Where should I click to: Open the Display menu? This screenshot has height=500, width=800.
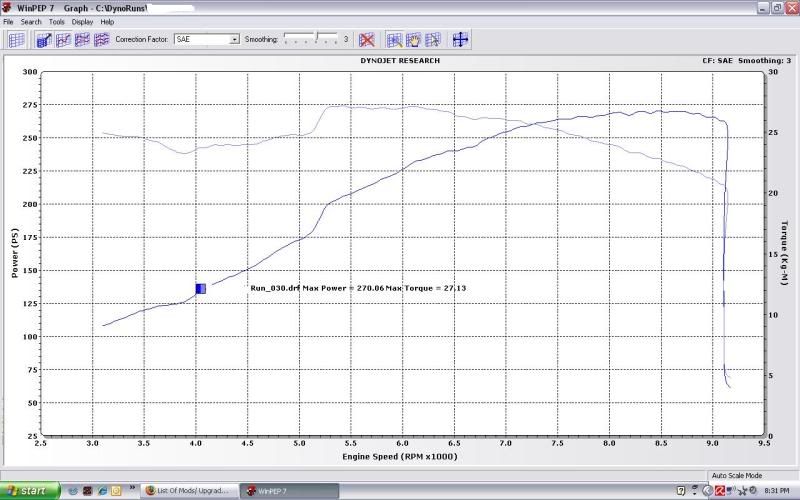(82, 21)
